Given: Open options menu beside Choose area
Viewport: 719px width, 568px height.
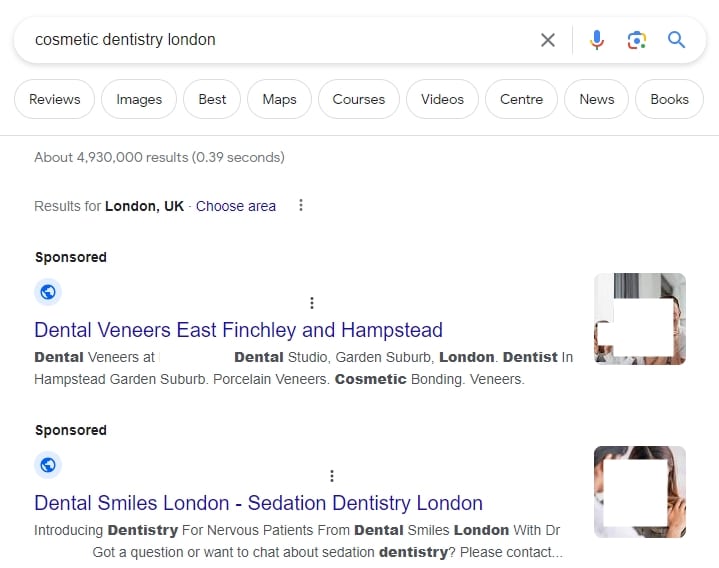Looking at the screenshot, I should pyautogui.click(x=301, y=206).
